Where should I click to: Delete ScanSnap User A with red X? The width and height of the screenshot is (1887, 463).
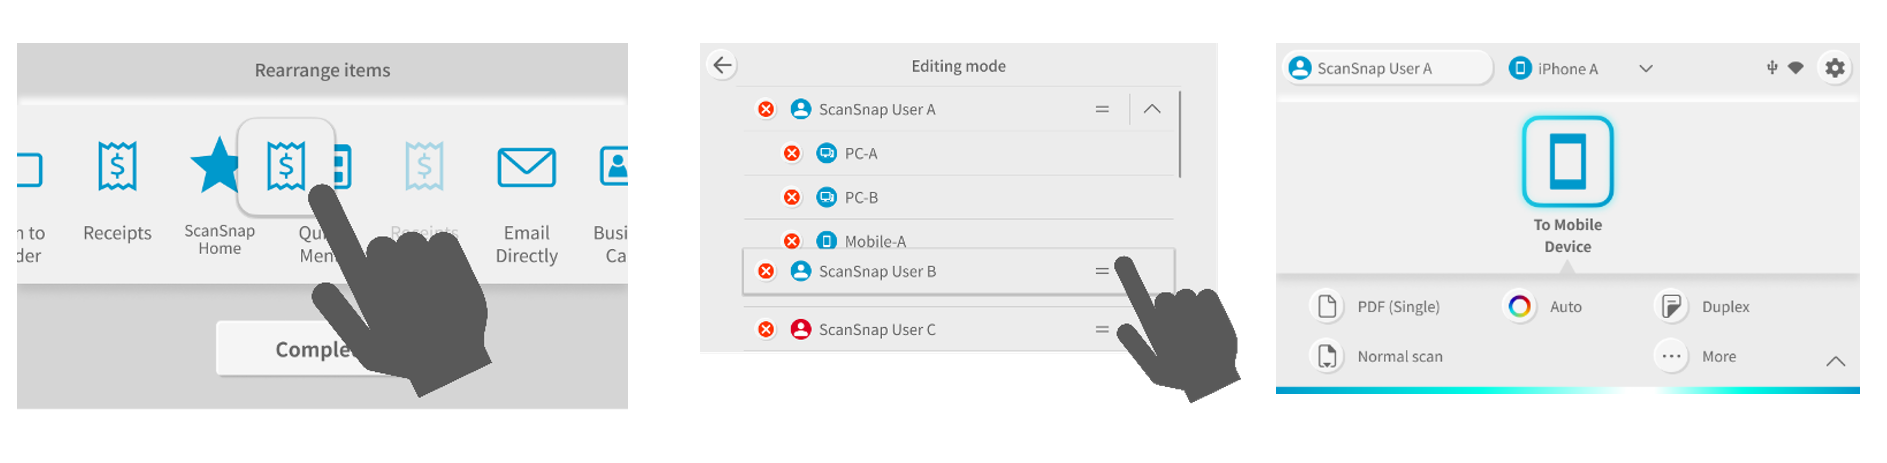(766, 110)
